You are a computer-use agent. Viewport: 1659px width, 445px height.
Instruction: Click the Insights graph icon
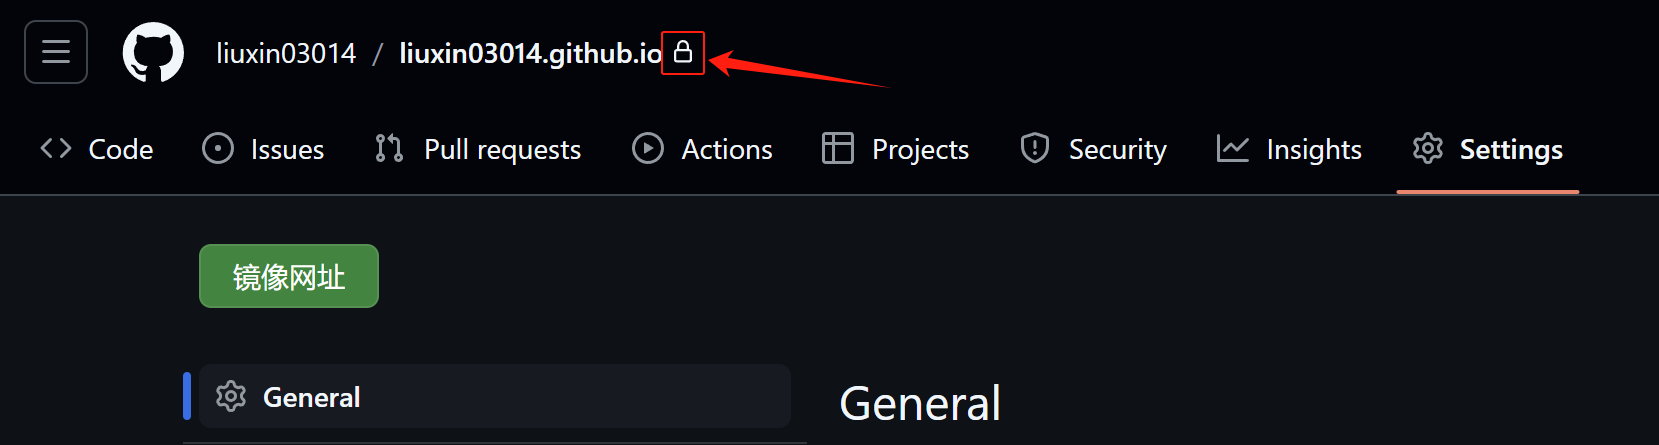[x=1233, y=149]
